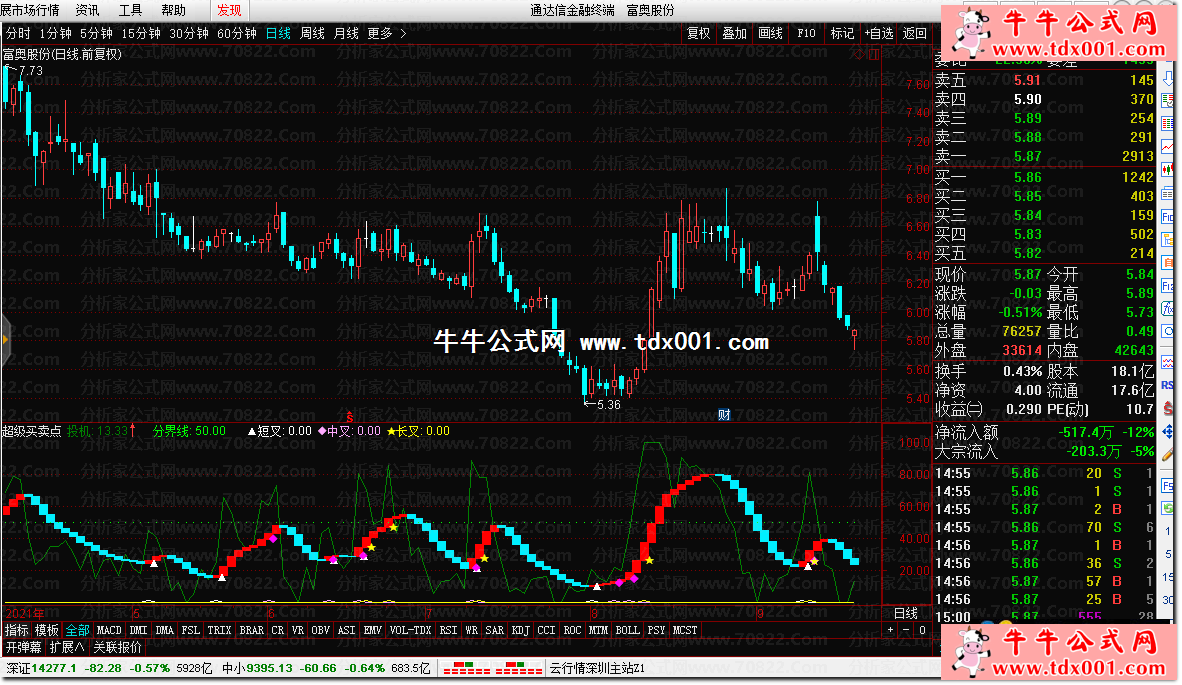Switch to the 发现 tab

coord(229,10)
